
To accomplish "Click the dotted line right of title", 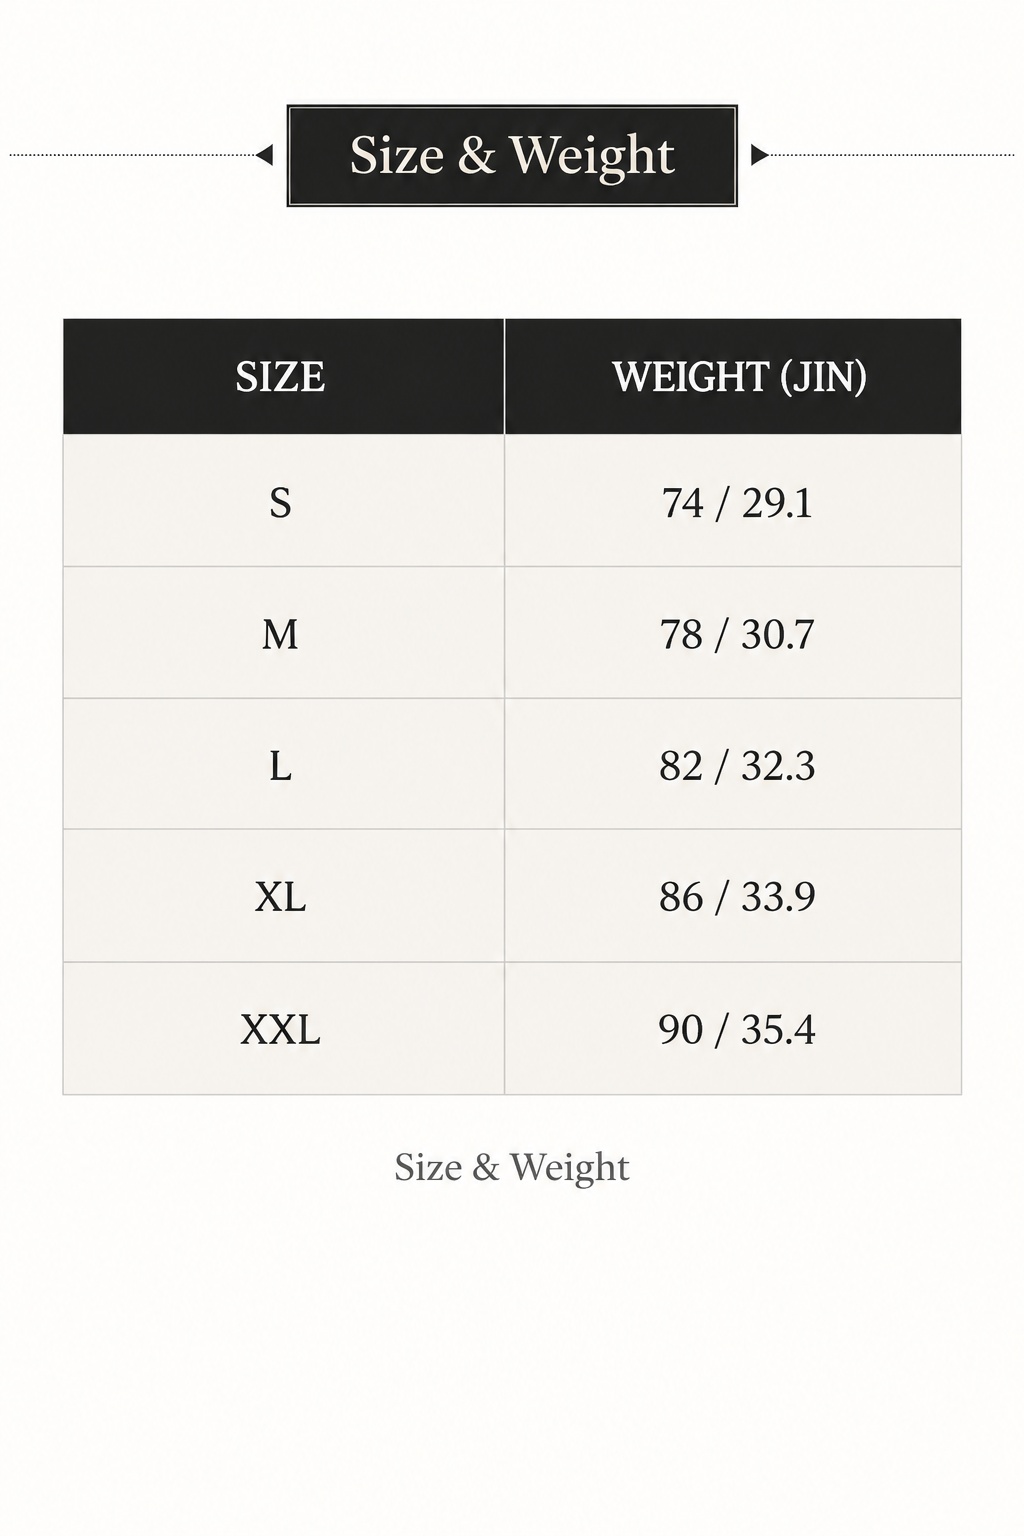I will point(892,155).
